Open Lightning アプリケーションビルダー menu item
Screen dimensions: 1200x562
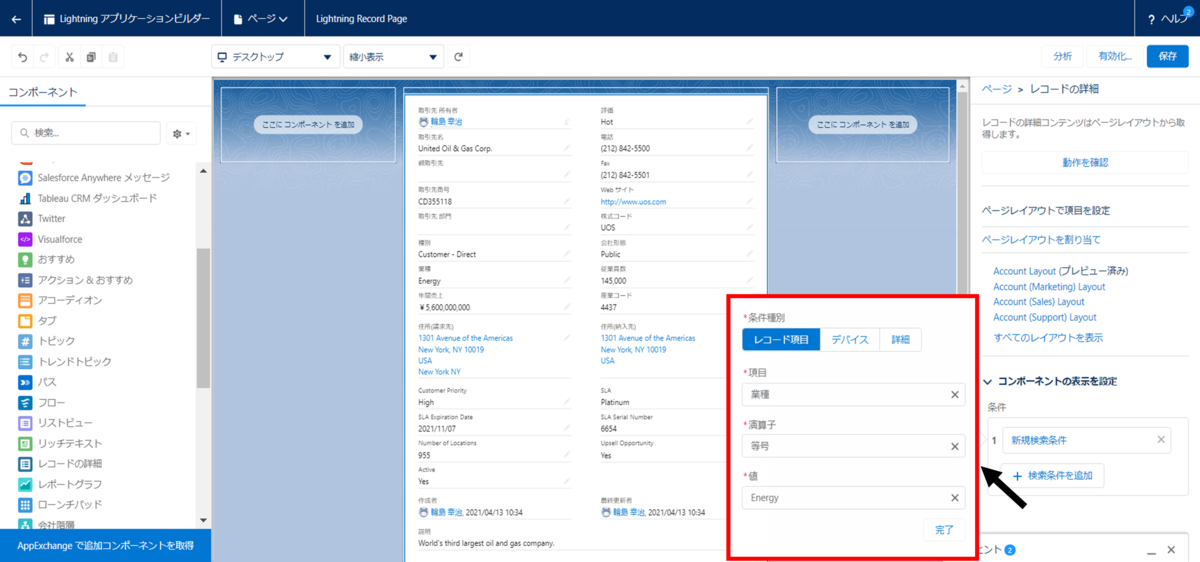tap(128, 19)
